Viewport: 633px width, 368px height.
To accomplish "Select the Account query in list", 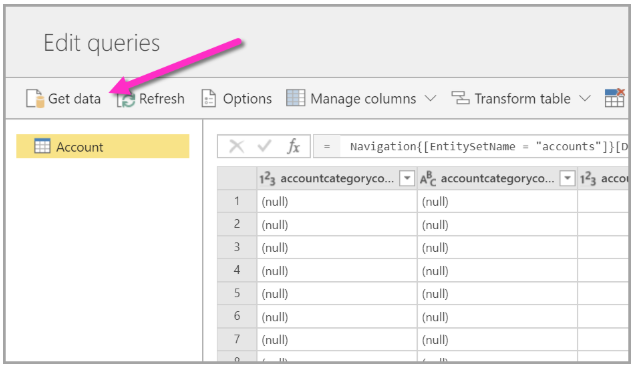I will (103, 146).
